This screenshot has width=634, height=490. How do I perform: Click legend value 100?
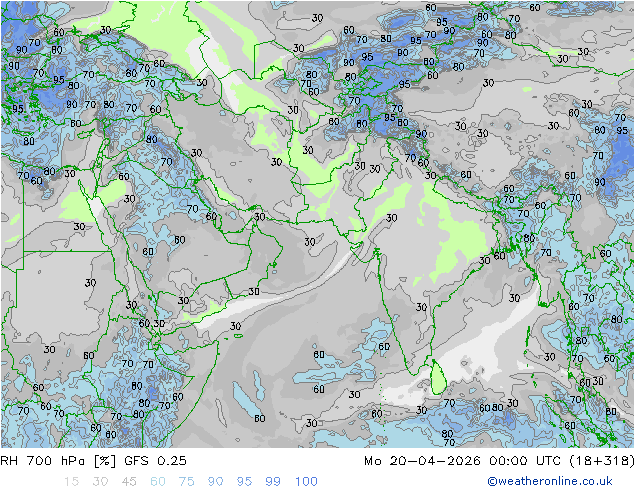click(306, 482)
